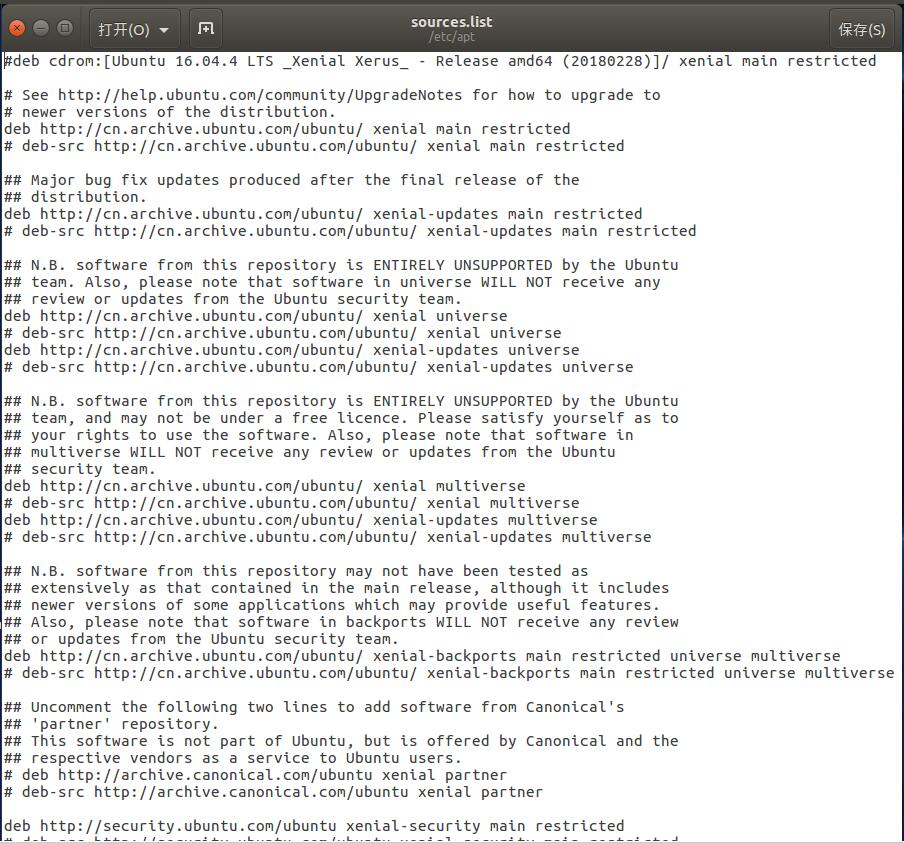Maximize the sources.list window
This screenshot has width=904, height=843.
coord(65,28)
